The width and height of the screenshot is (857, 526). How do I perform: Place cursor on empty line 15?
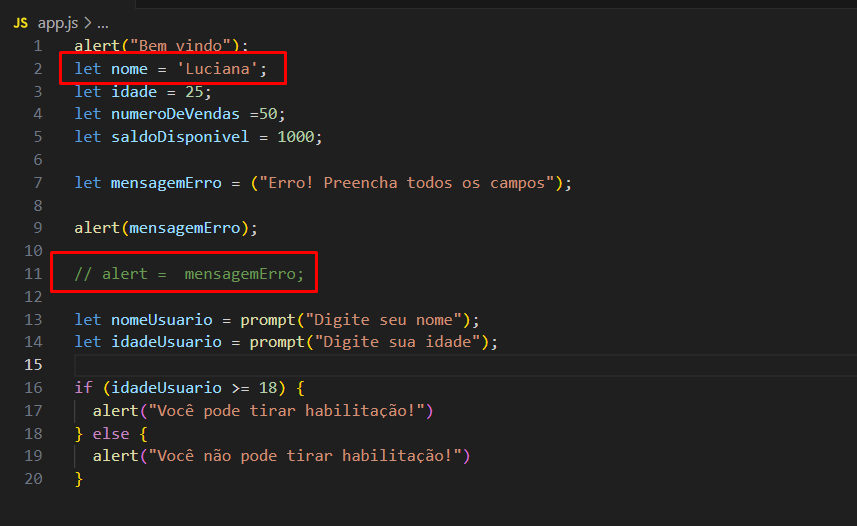(x=465, y=365)
